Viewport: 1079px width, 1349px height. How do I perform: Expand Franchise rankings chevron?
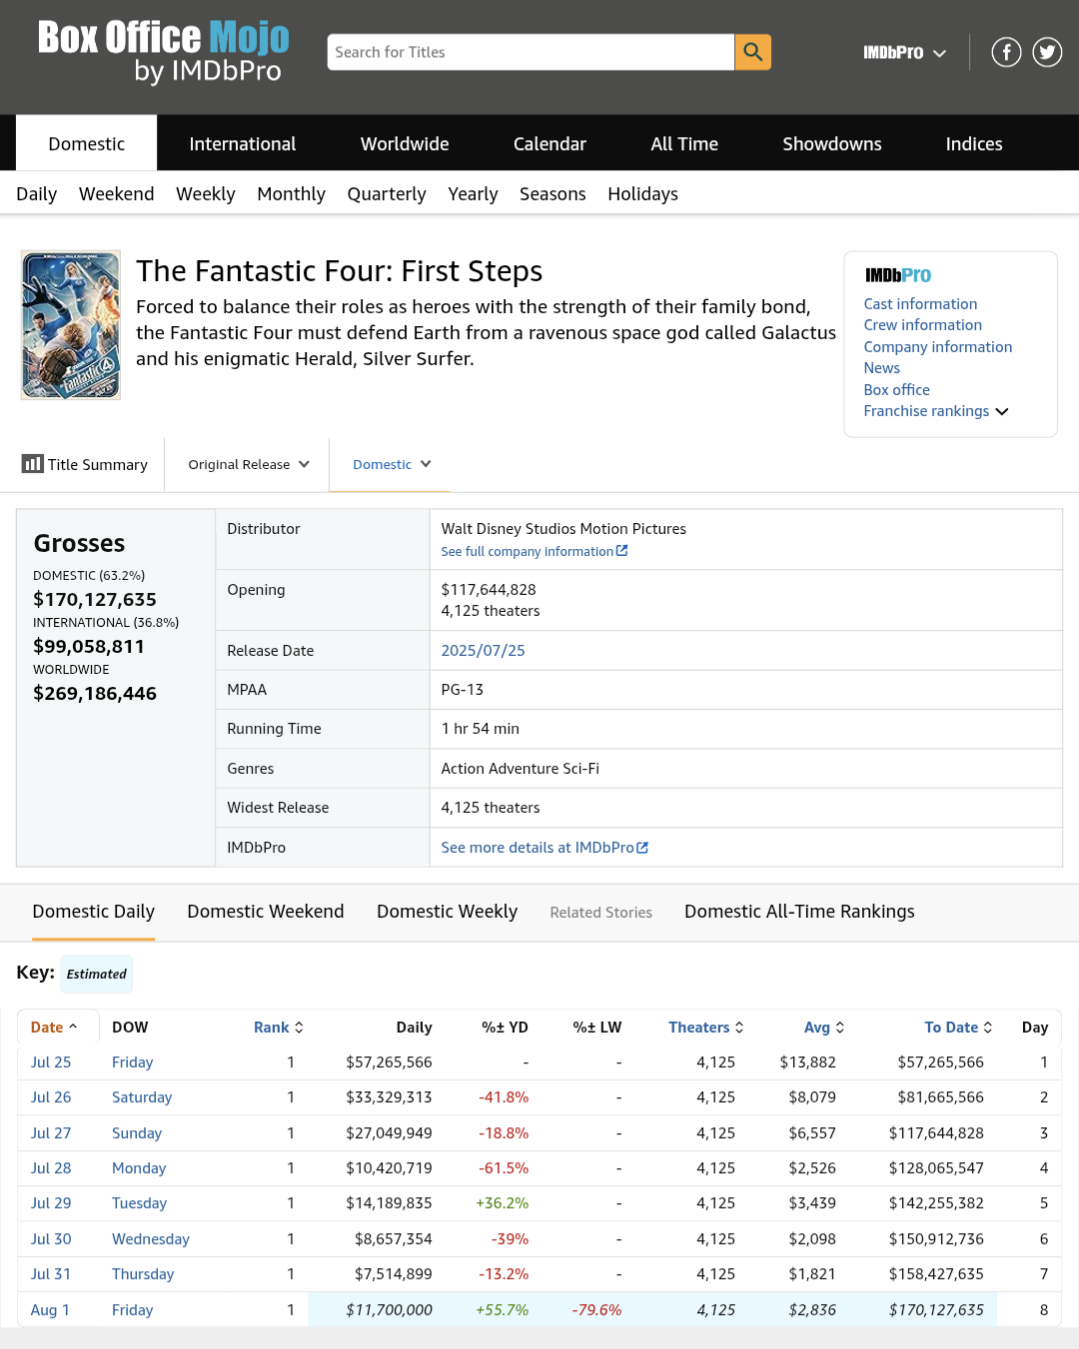pos(1002,412)
